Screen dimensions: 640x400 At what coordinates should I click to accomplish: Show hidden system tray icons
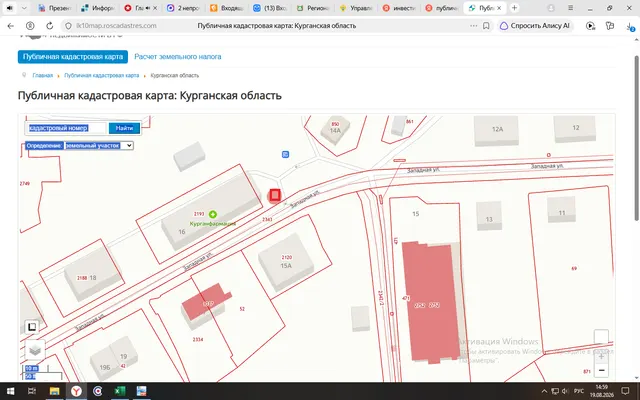(x=544, y=391)
